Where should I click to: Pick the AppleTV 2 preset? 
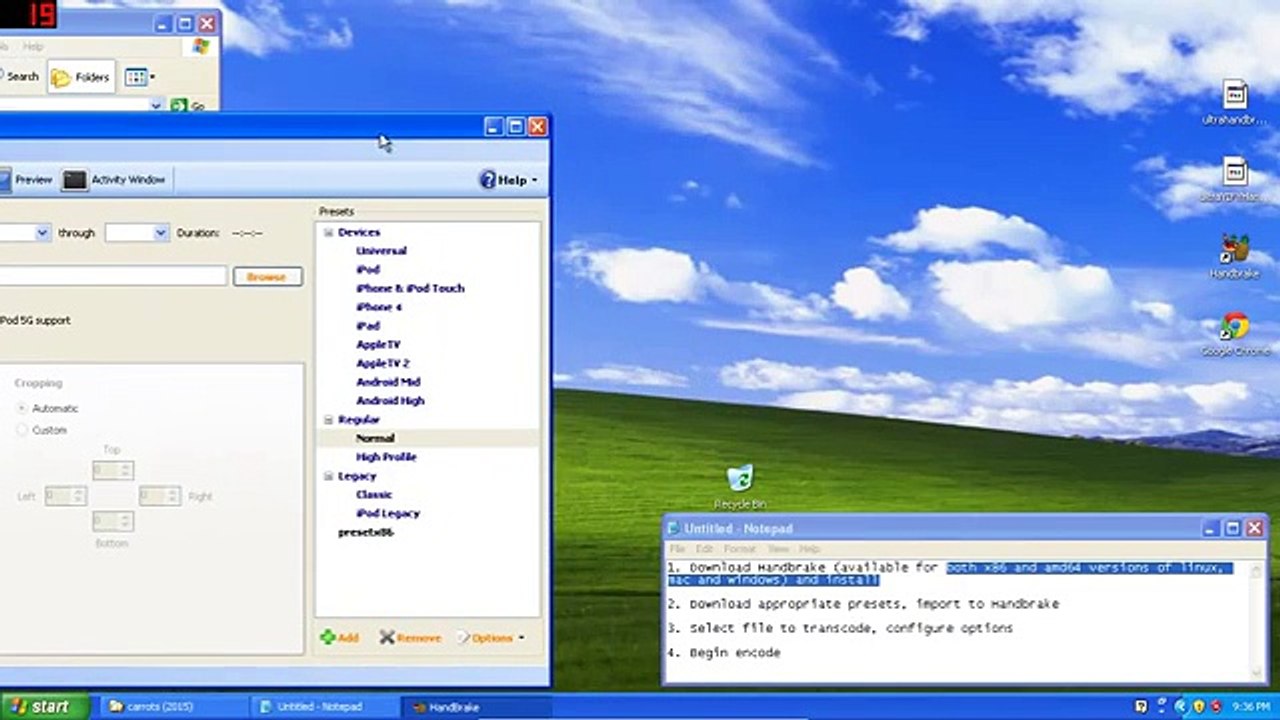click(x=383, y=363)
